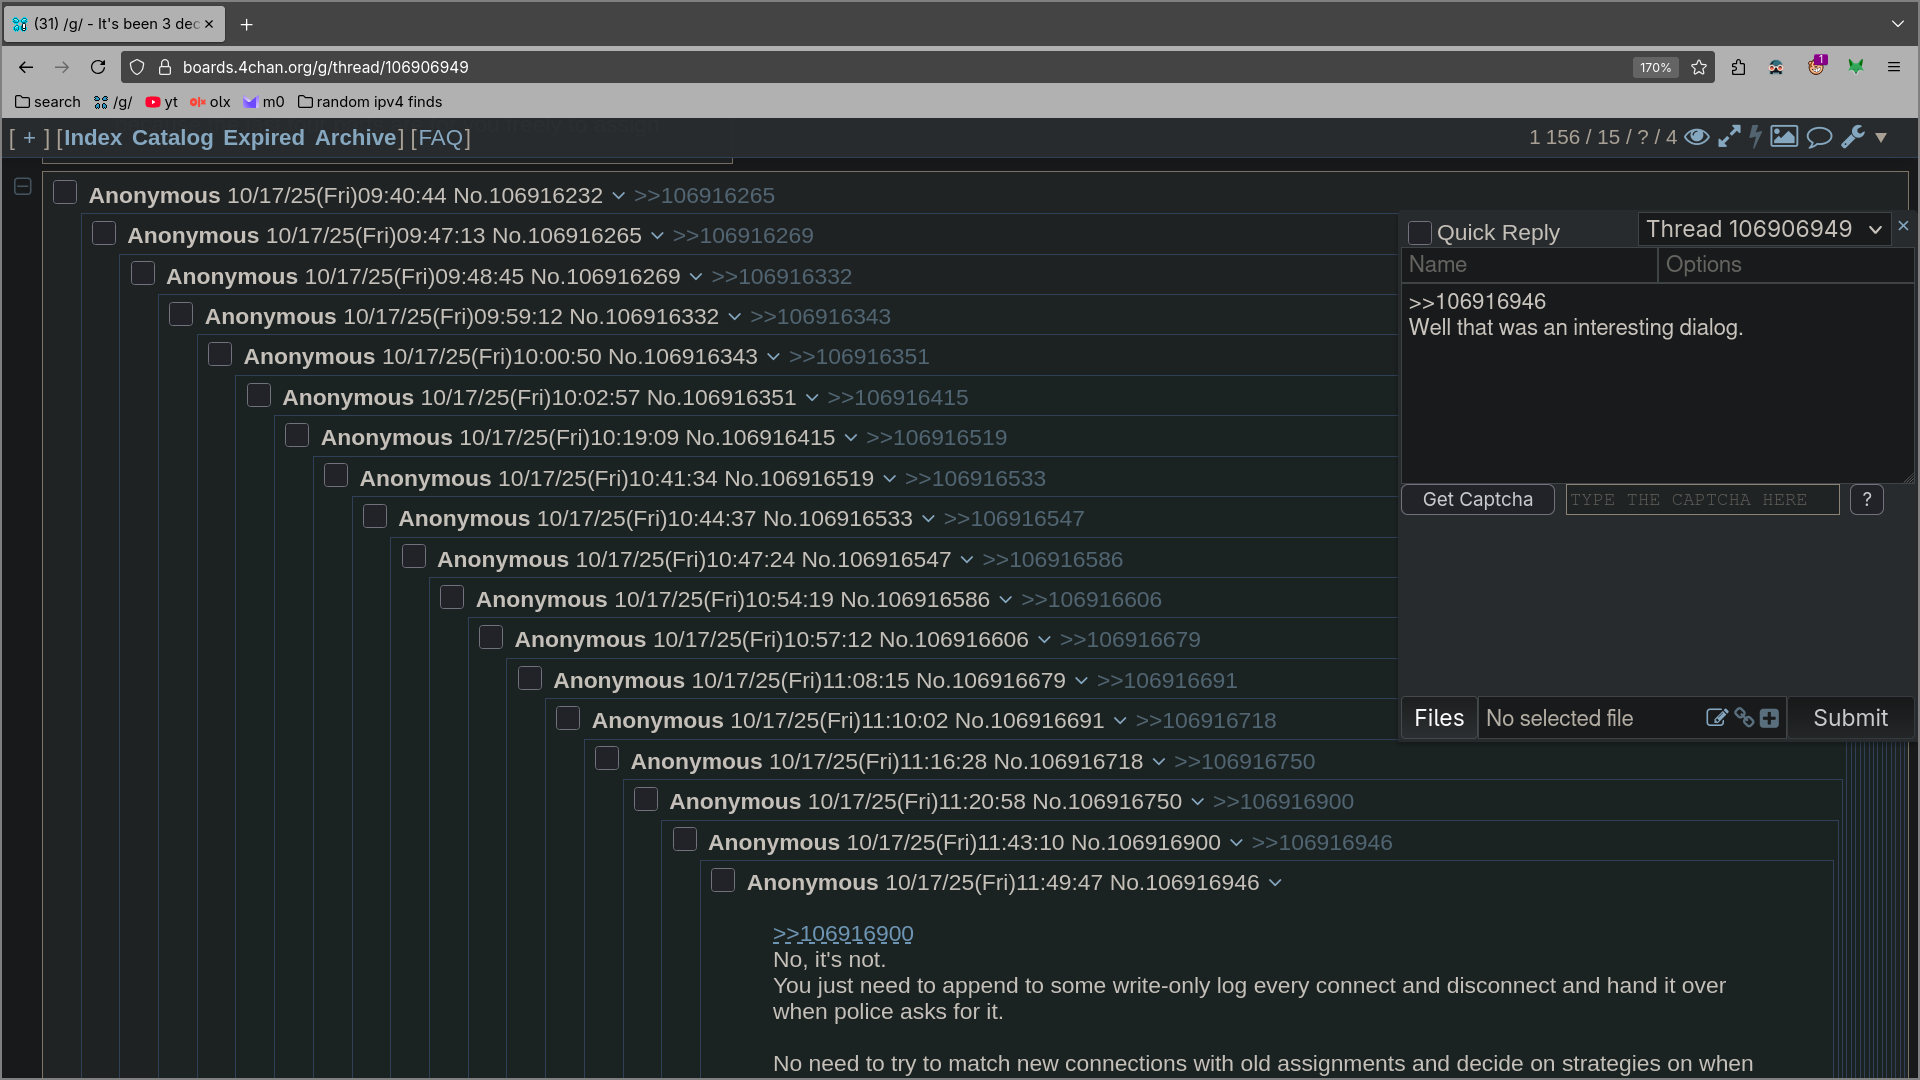Bookmark this page with the star icon
Screen dimensions: 1920x1080
tap(1699, 67)
